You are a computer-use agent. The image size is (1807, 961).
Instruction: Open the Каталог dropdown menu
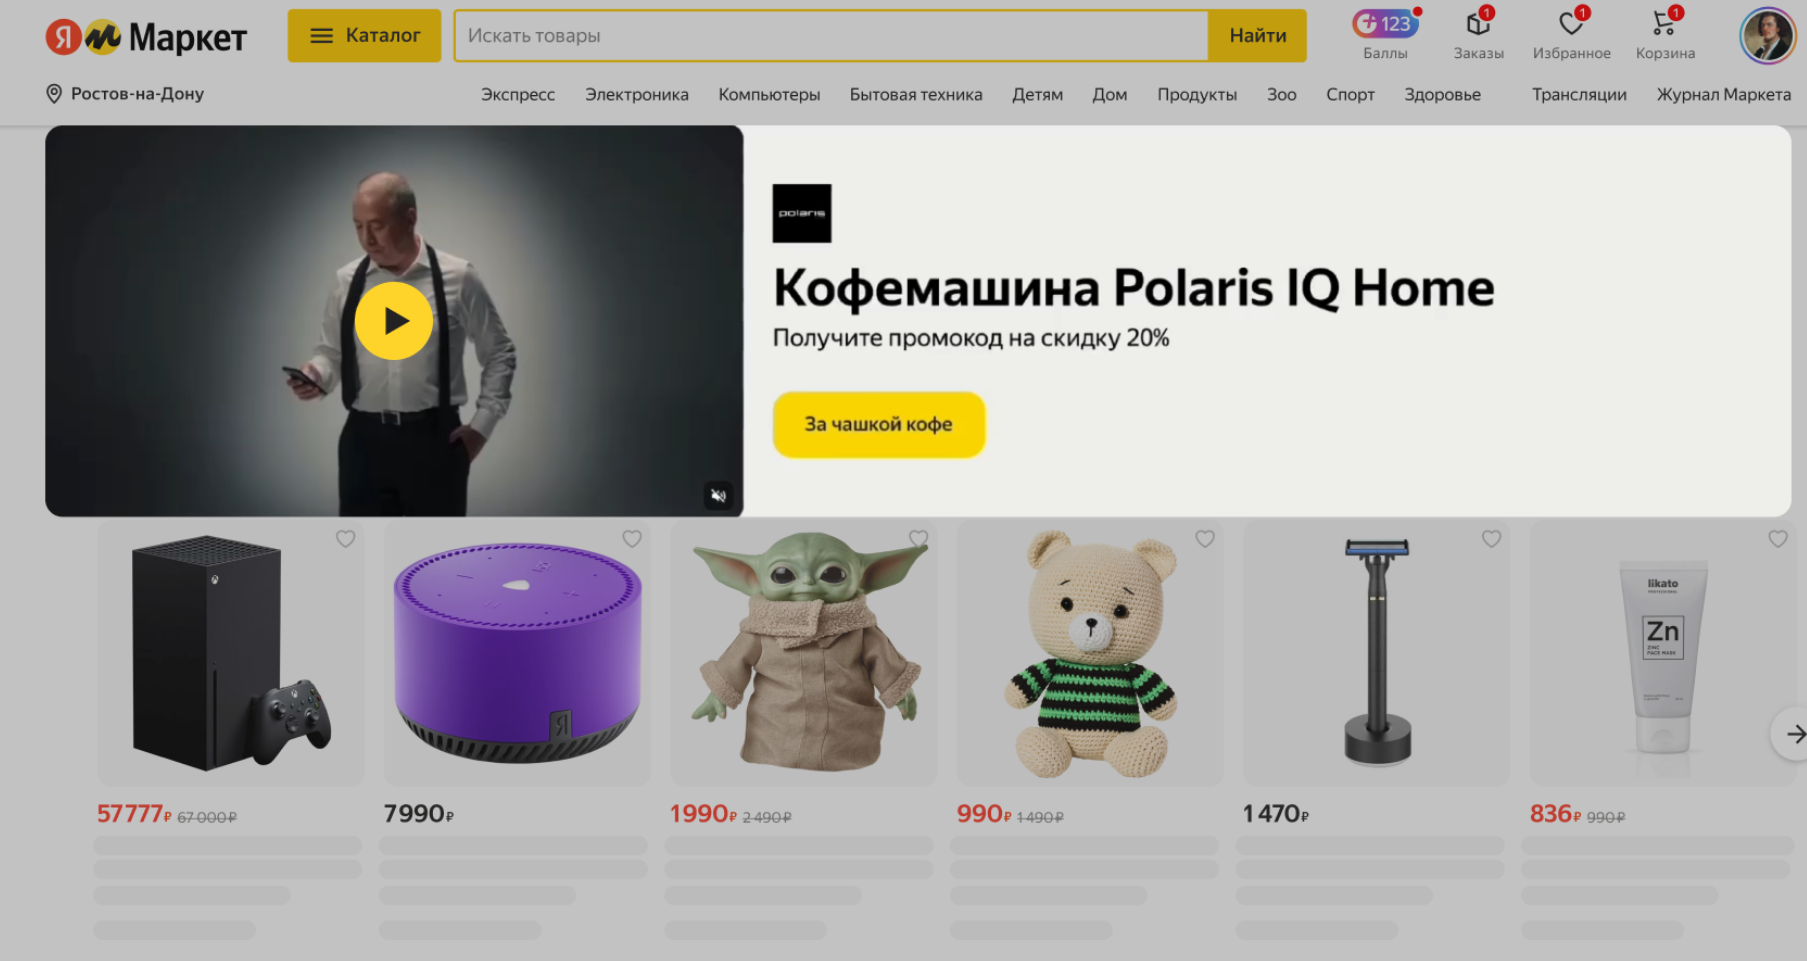[x=364, y=36]
